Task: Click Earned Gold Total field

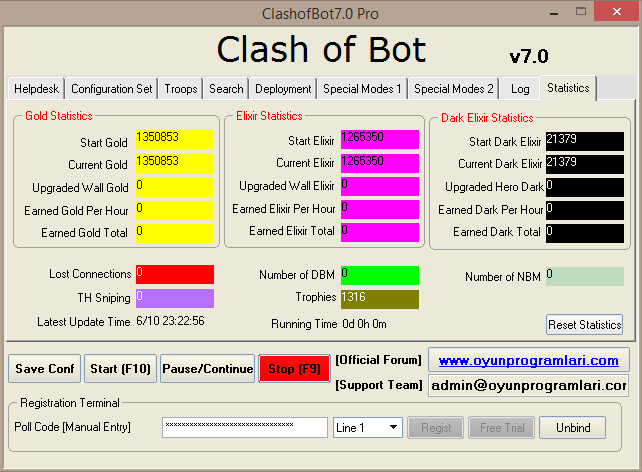Action: tap(175, 233)
